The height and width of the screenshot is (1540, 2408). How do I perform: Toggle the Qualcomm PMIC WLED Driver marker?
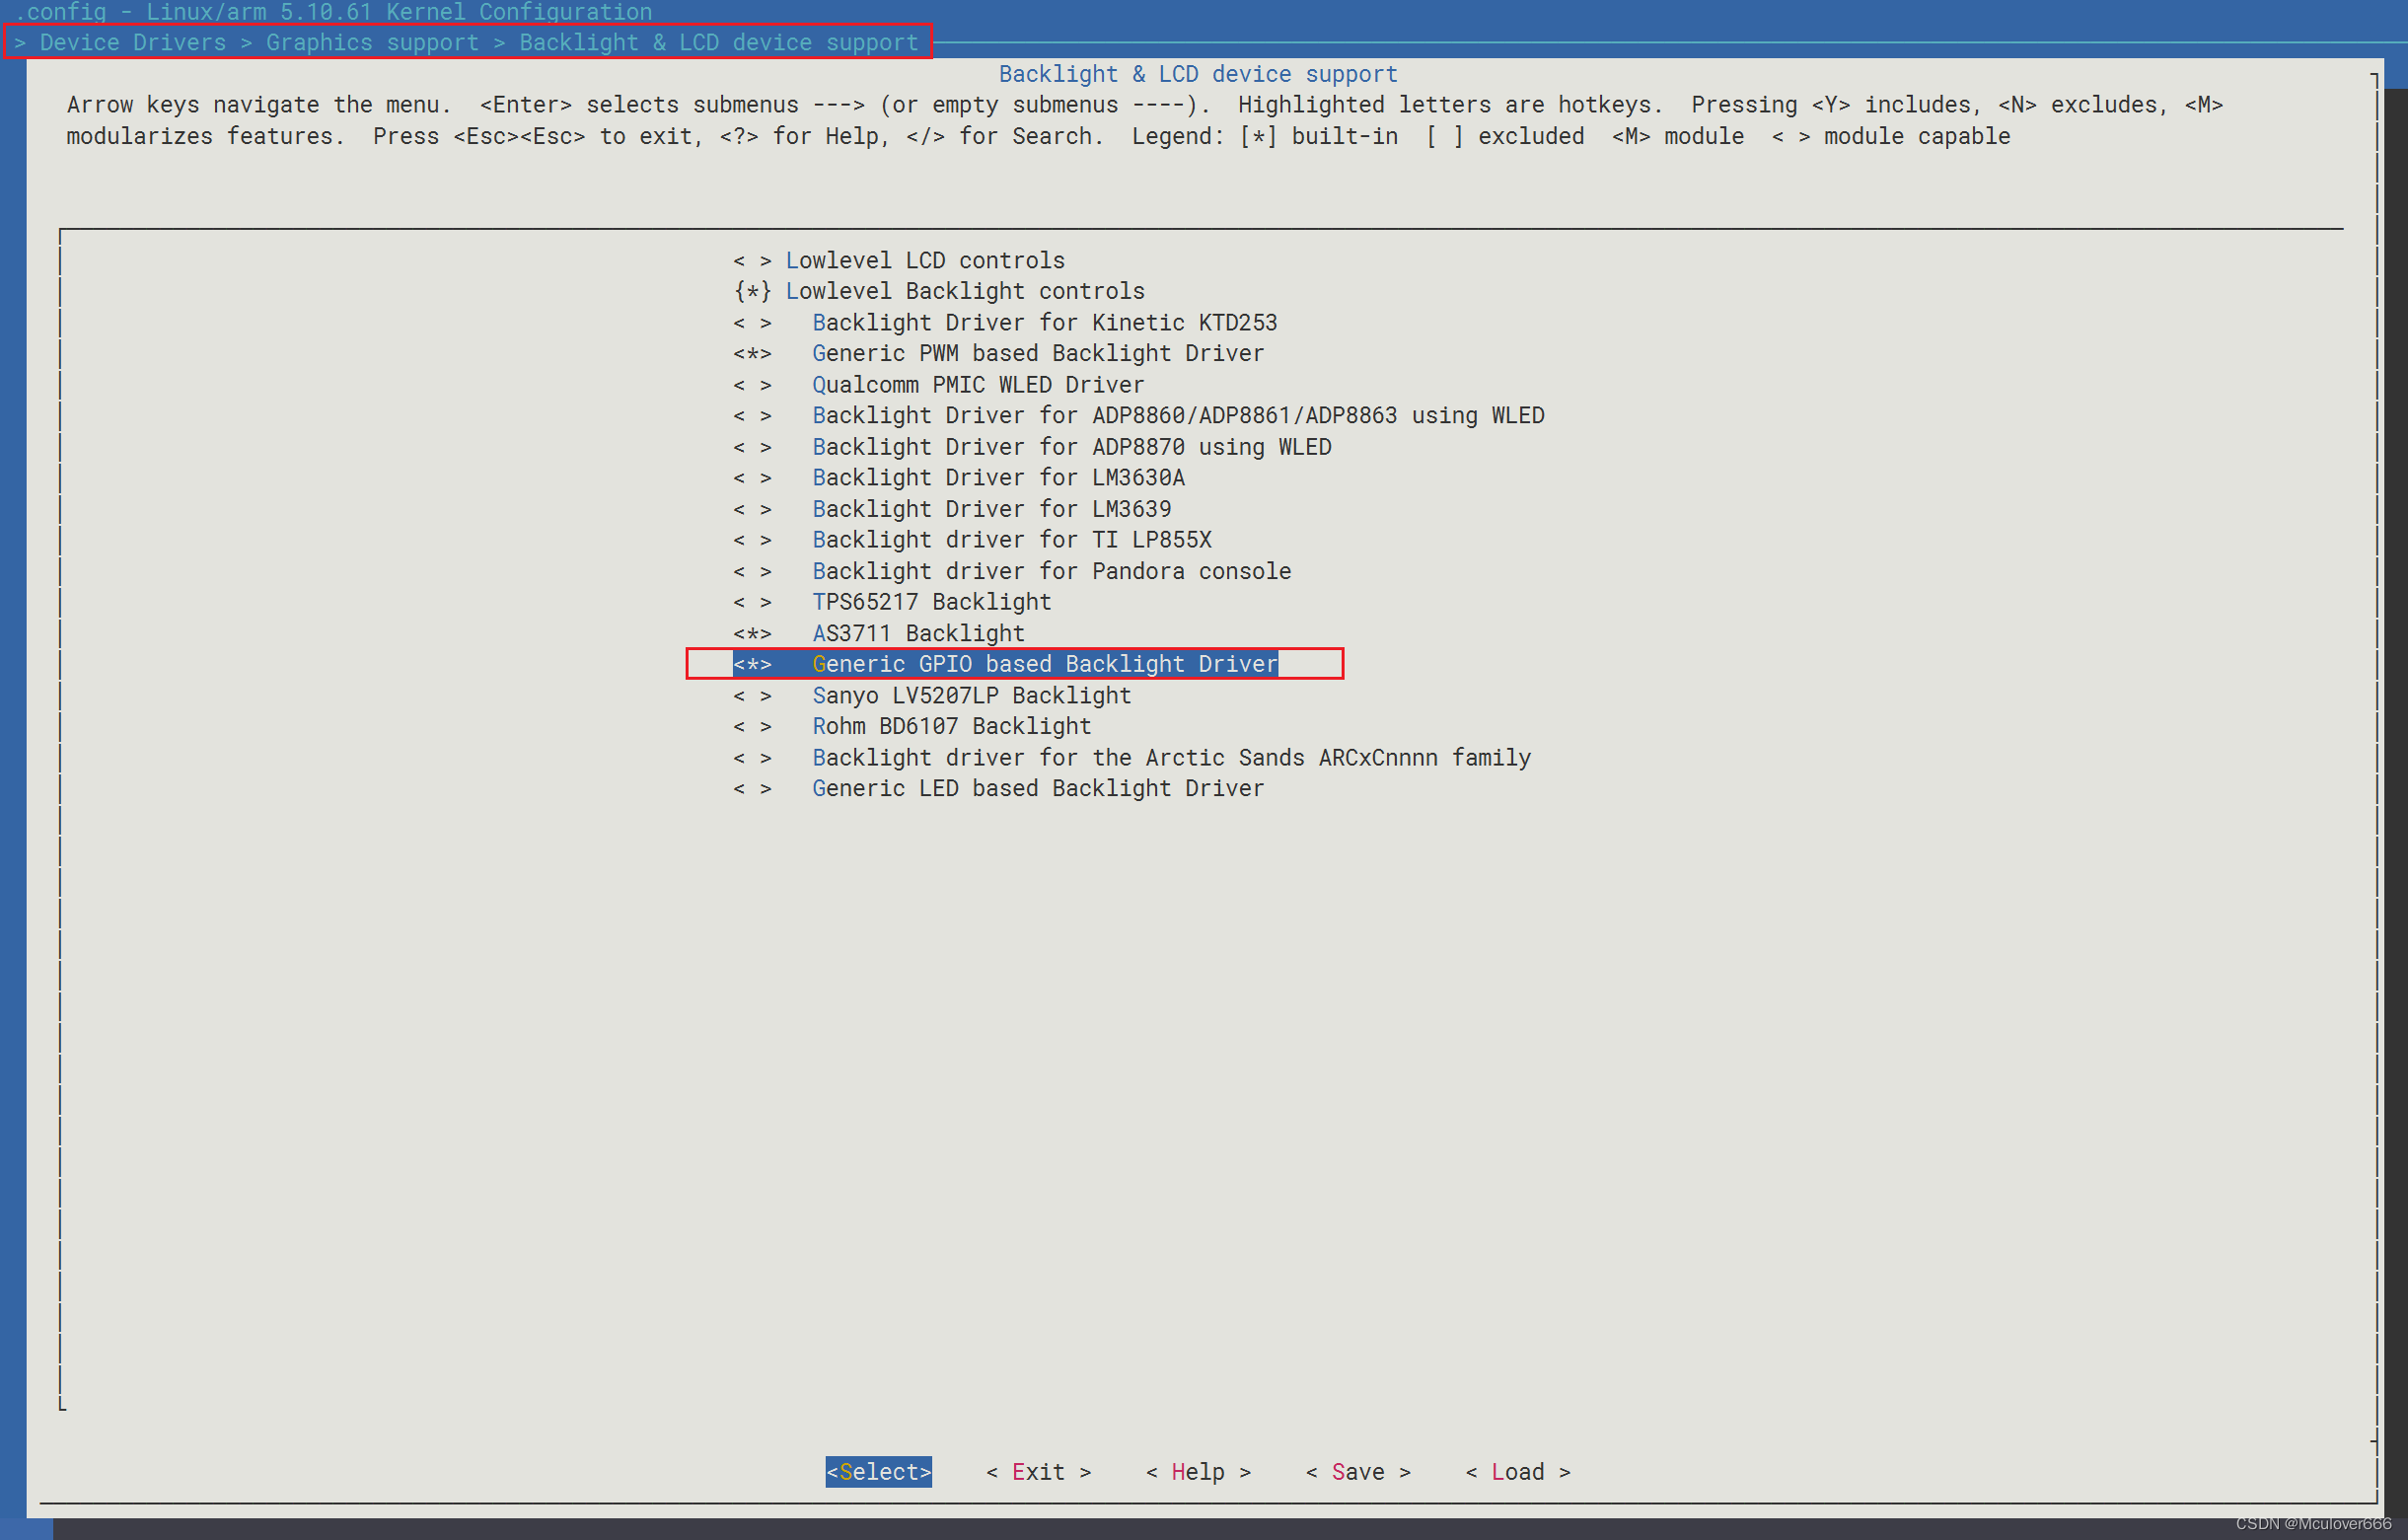(752, 385)
